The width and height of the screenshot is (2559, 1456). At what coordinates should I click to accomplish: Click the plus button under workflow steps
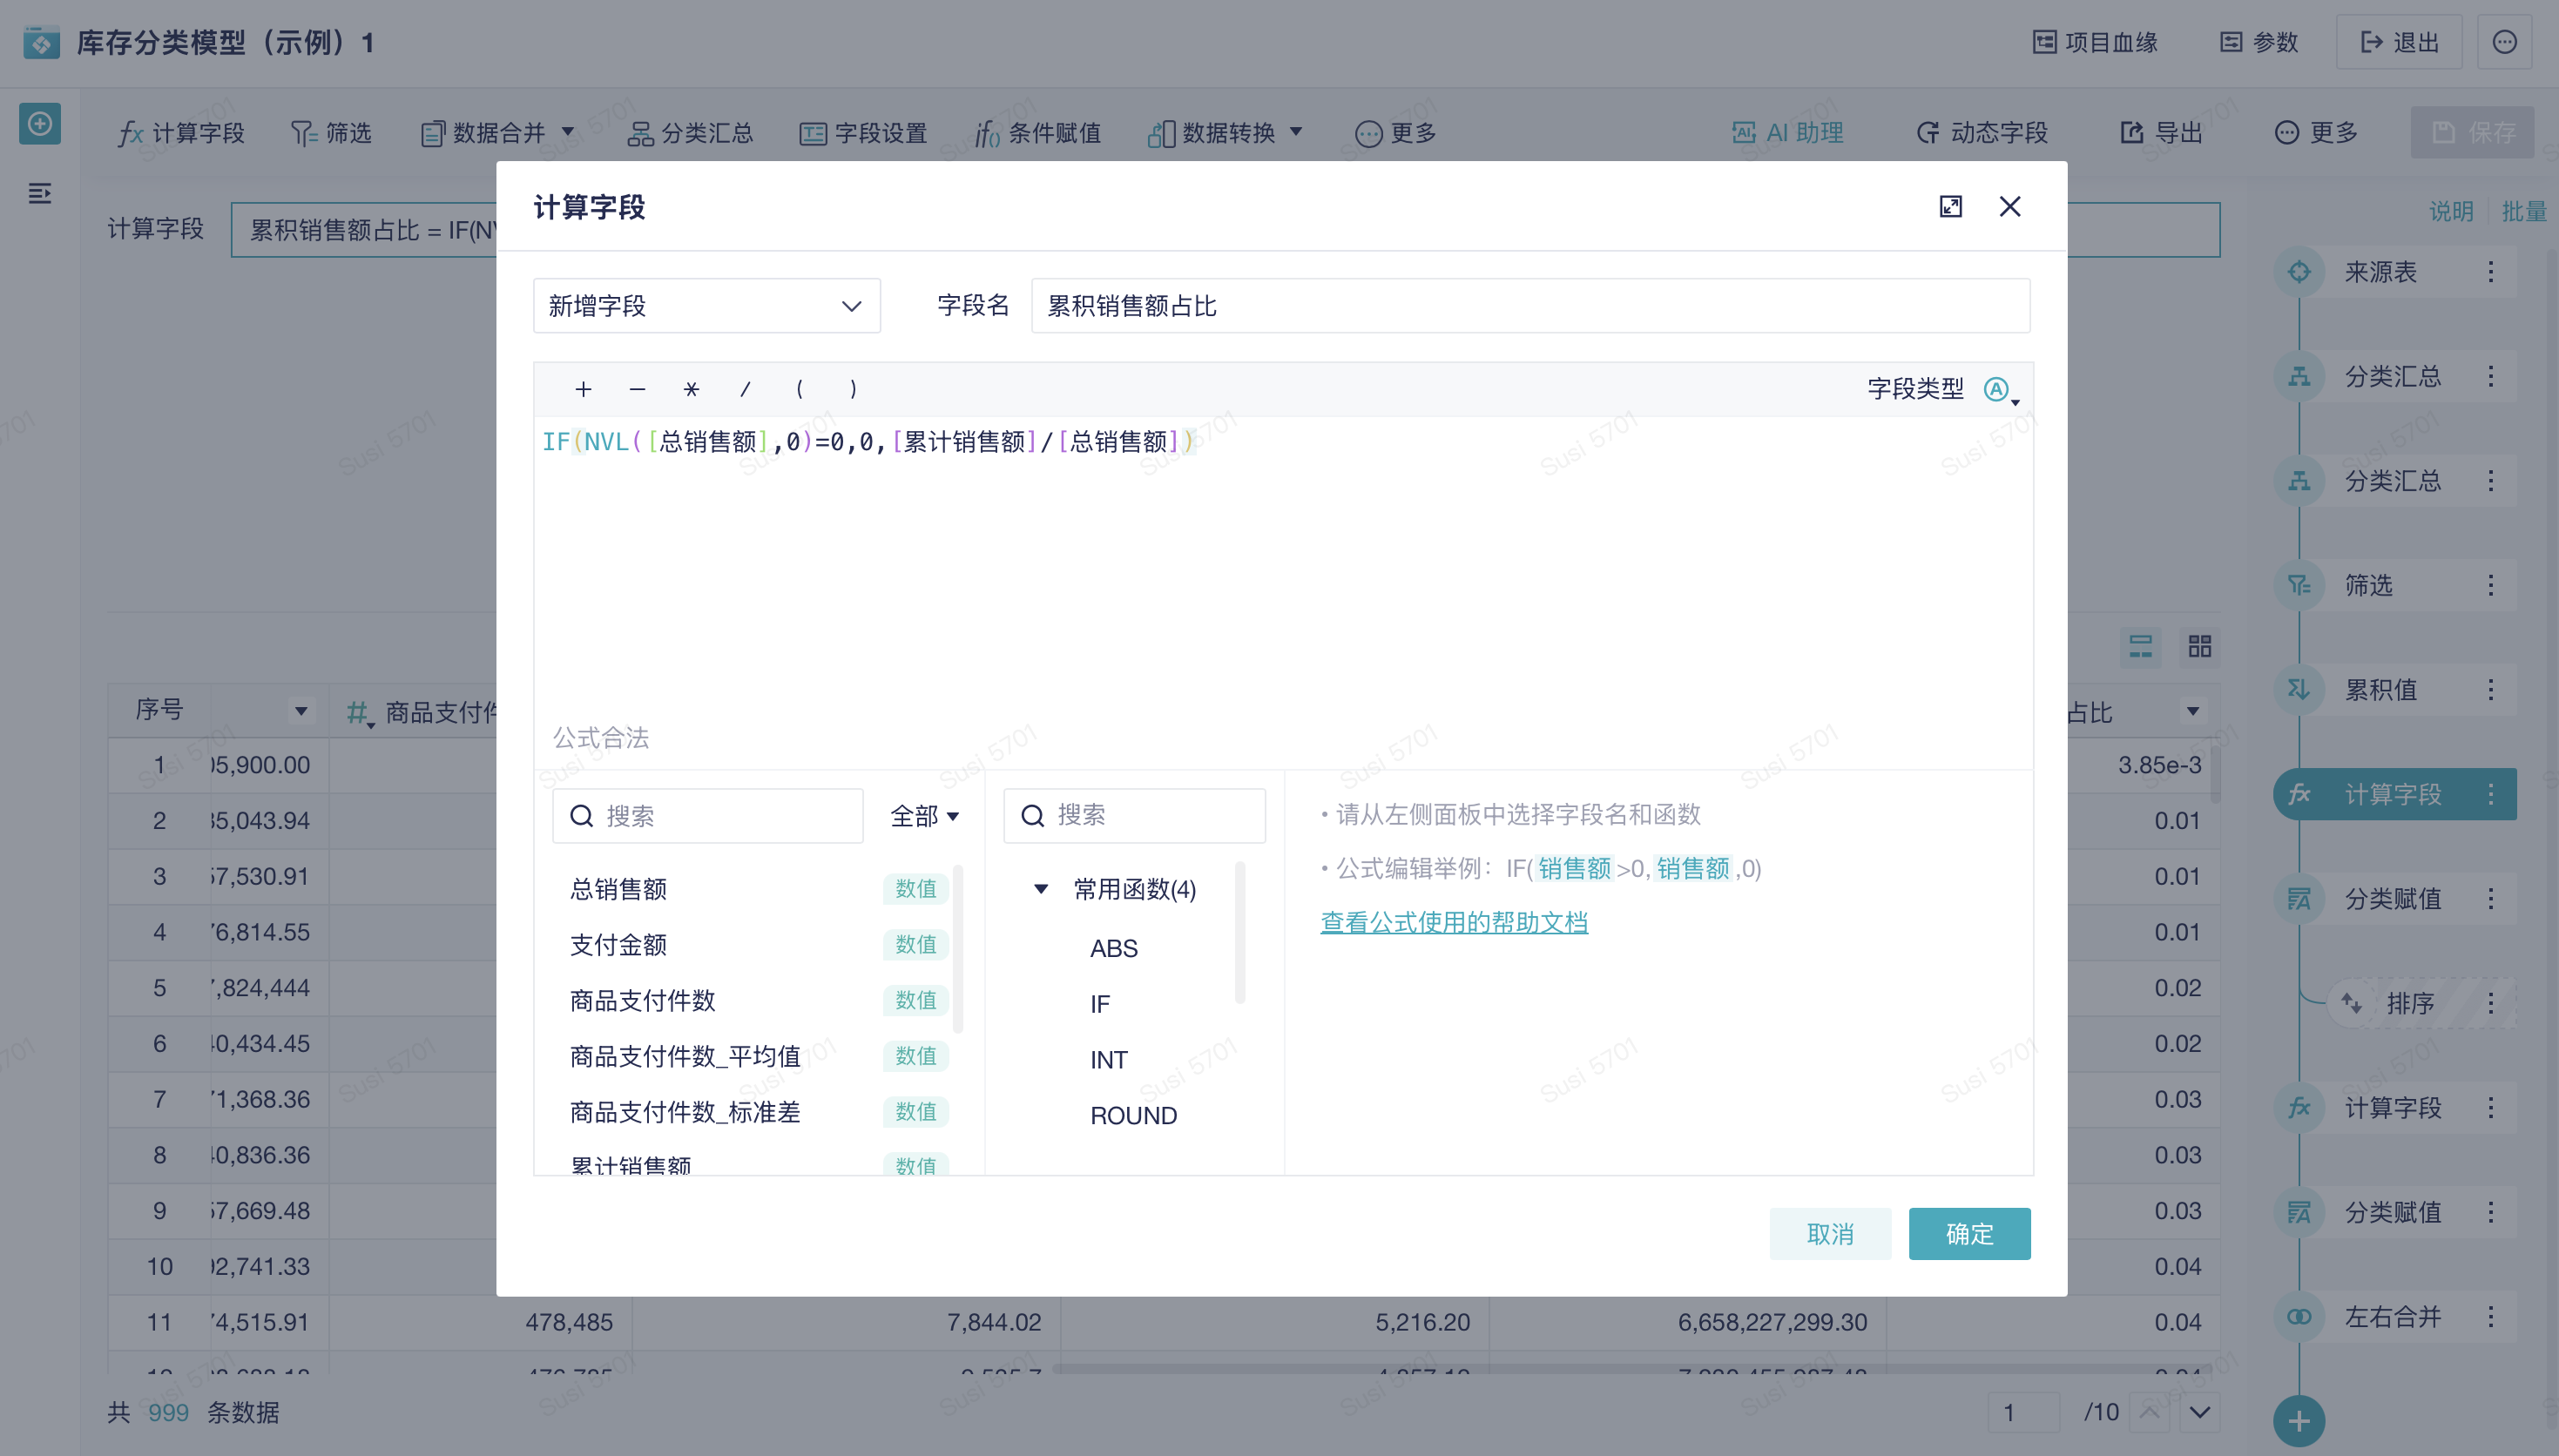point(2298,1420)
